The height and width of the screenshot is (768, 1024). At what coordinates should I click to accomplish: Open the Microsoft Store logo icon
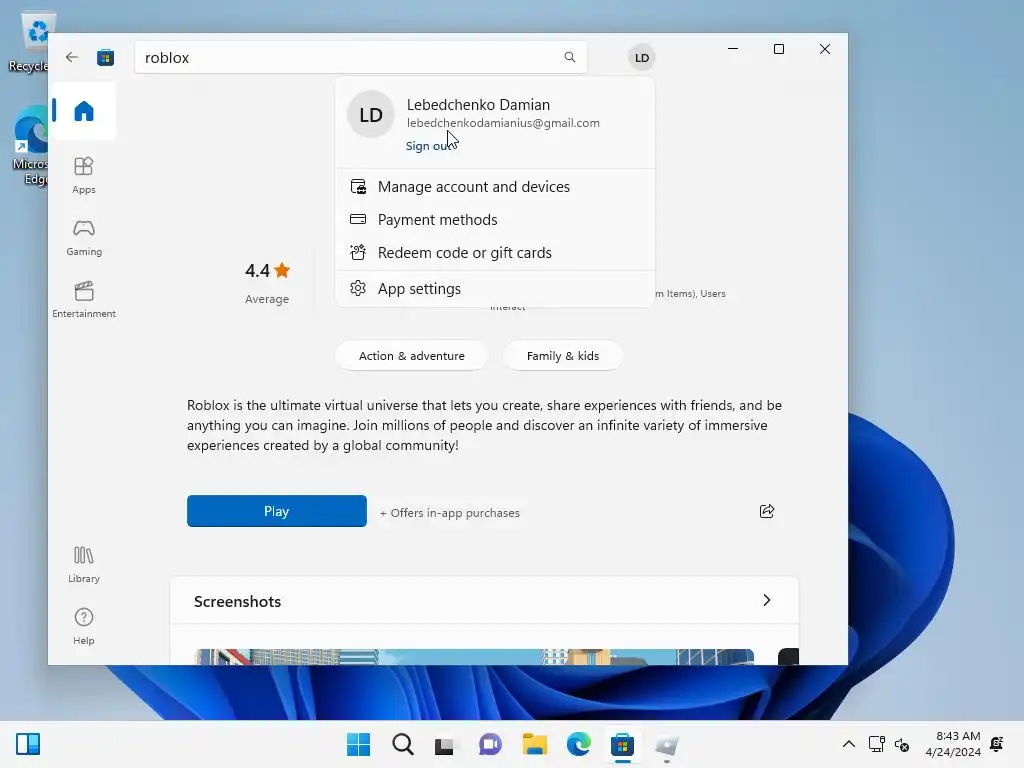point(105,57)
